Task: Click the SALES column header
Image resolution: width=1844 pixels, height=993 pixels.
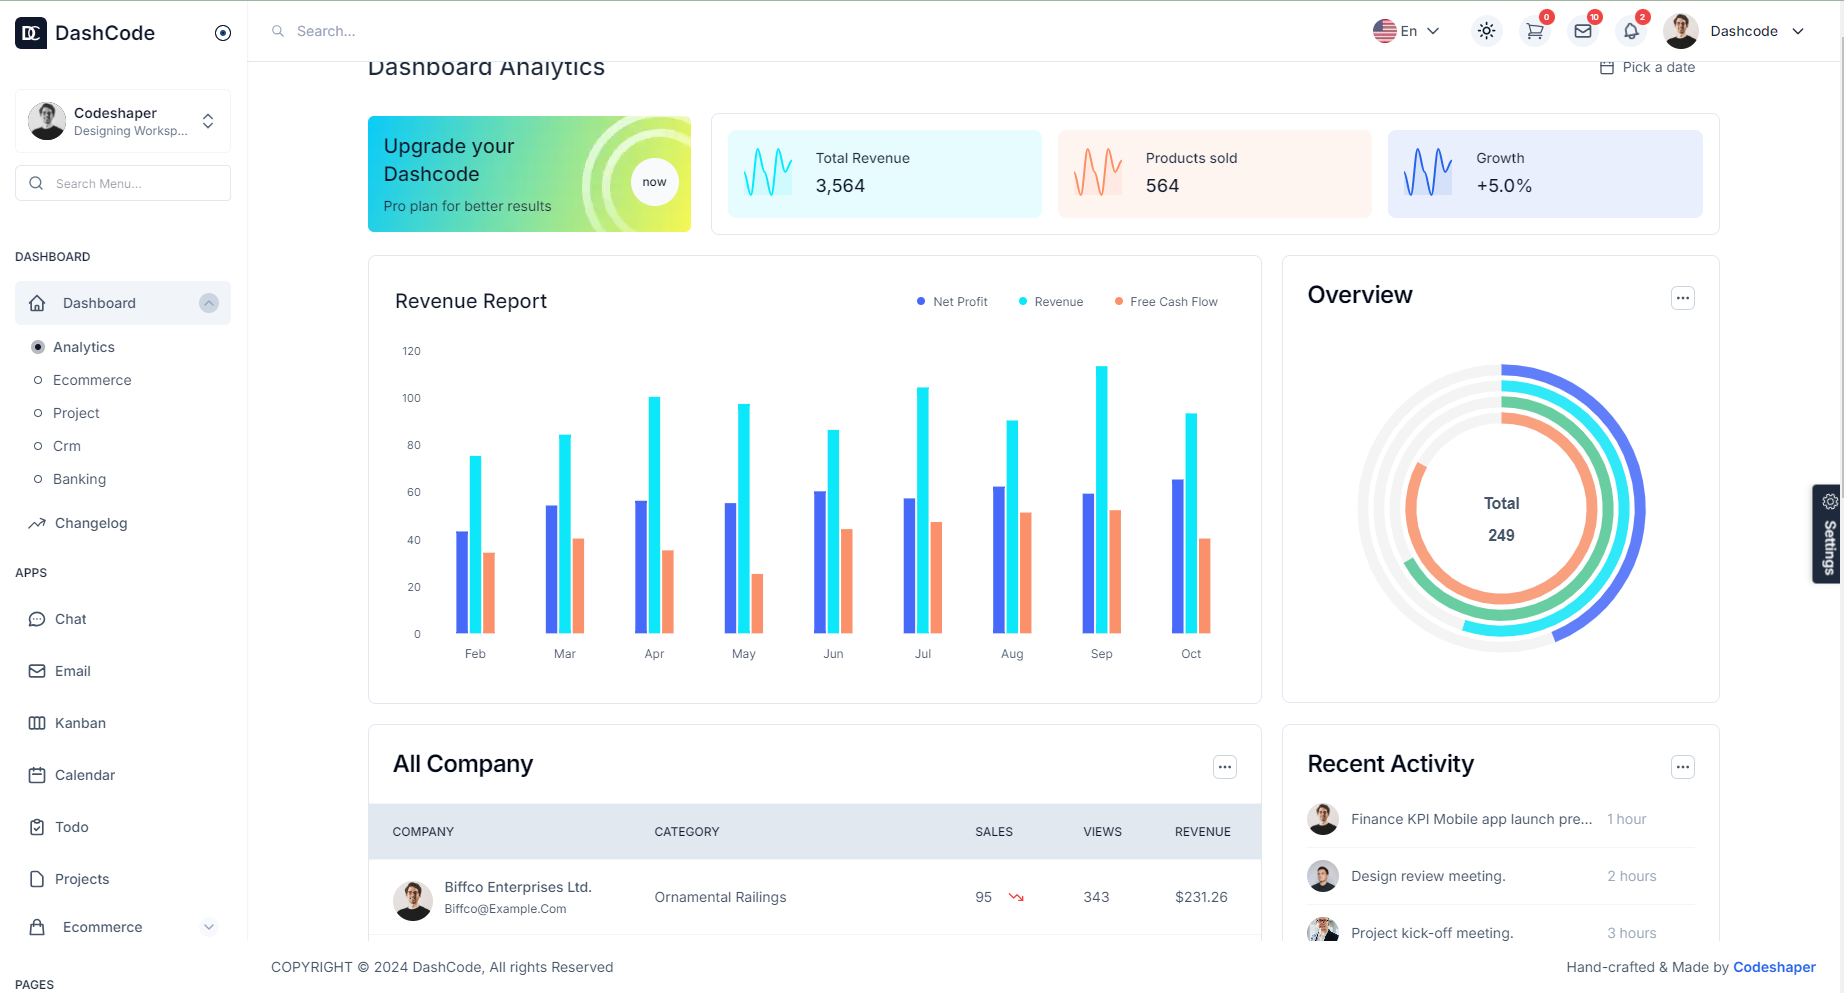Action: tap(994, 832)
